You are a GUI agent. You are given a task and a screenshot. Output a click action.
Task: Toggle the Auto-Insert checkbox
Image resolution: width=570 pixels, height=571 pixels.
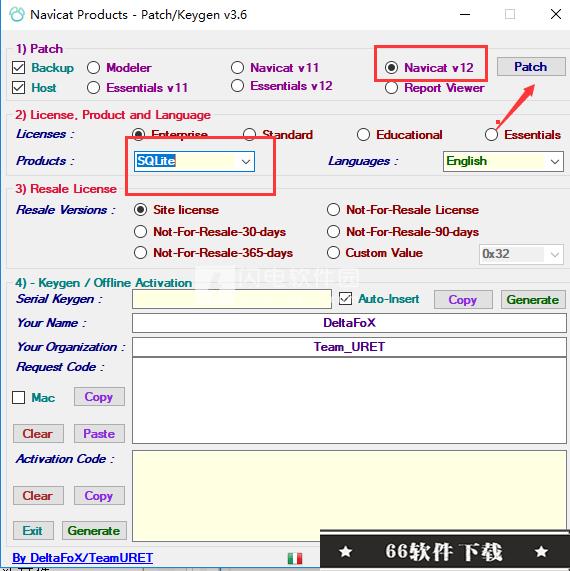pyautogui.click(x=345, y=299)
